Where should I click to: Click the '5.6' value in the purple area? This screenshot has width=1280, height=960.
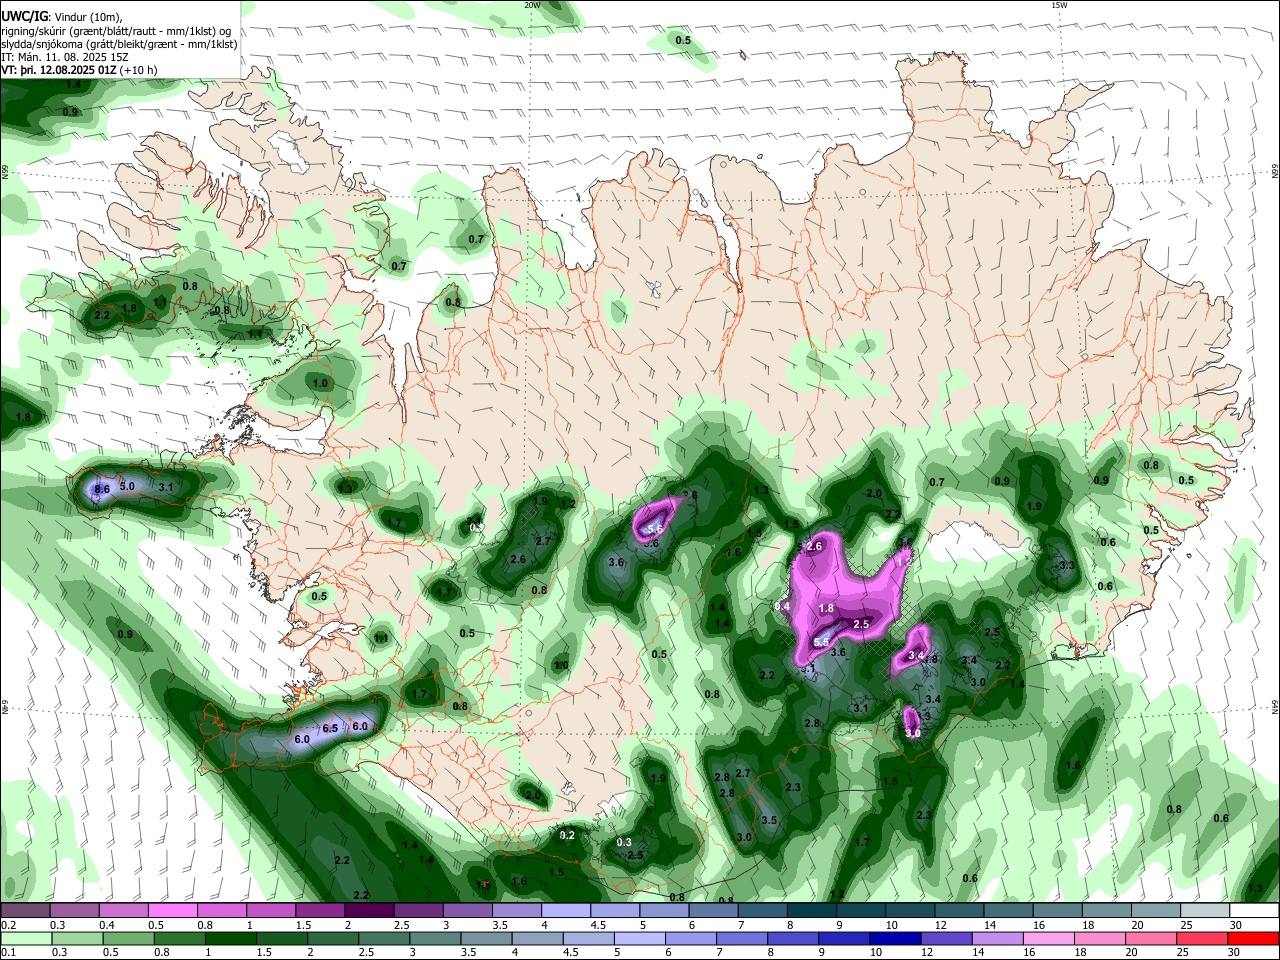[x=655, y=529]
